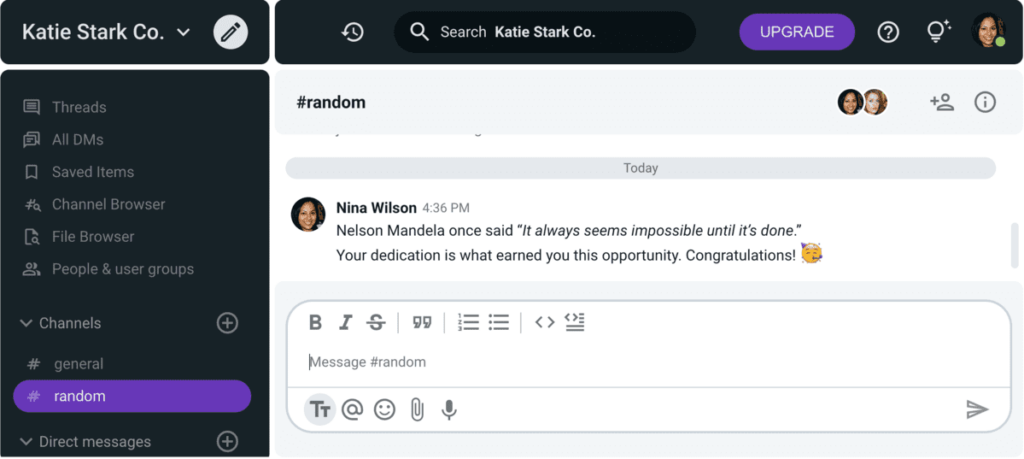The image size is (1024, 459).
Task: Click the add member icon in #random
Action: pos(941,102)
